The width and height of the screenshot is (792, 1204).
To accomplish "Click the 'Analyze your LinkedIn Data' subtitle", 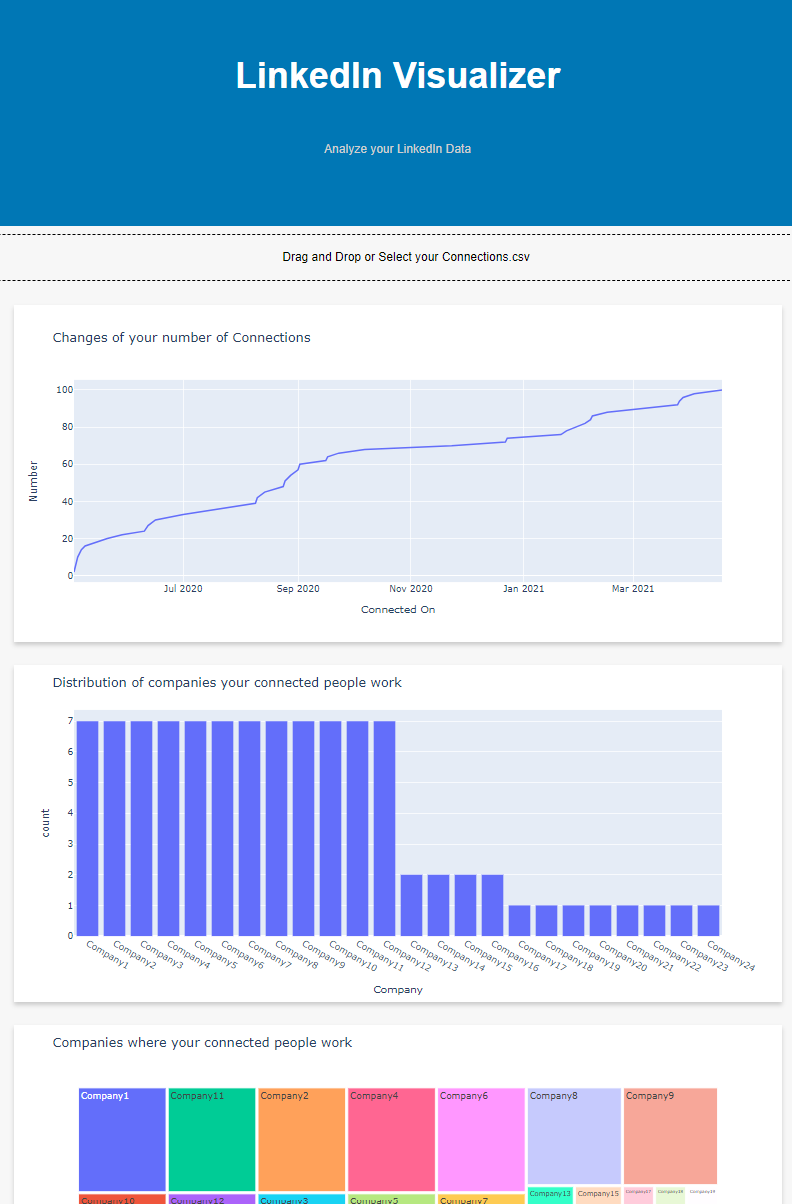I will click(x=397, y=149).
